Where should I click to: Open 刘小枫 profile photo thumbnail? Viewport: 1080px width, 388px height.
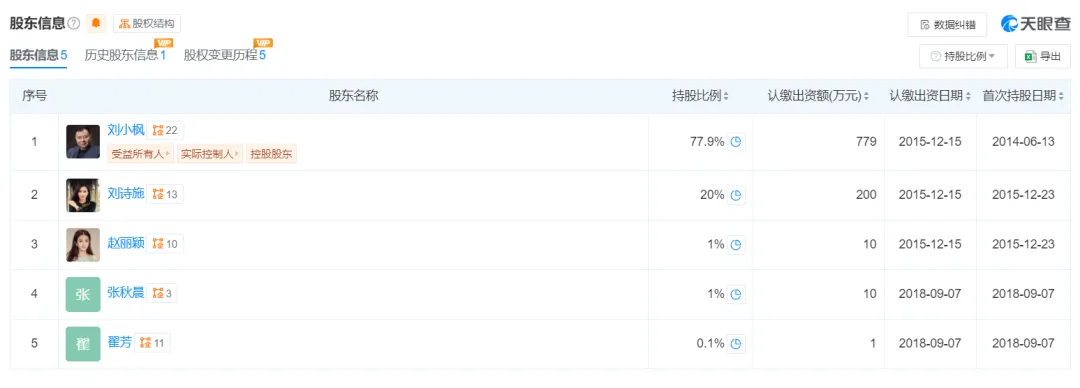(83, 142)
